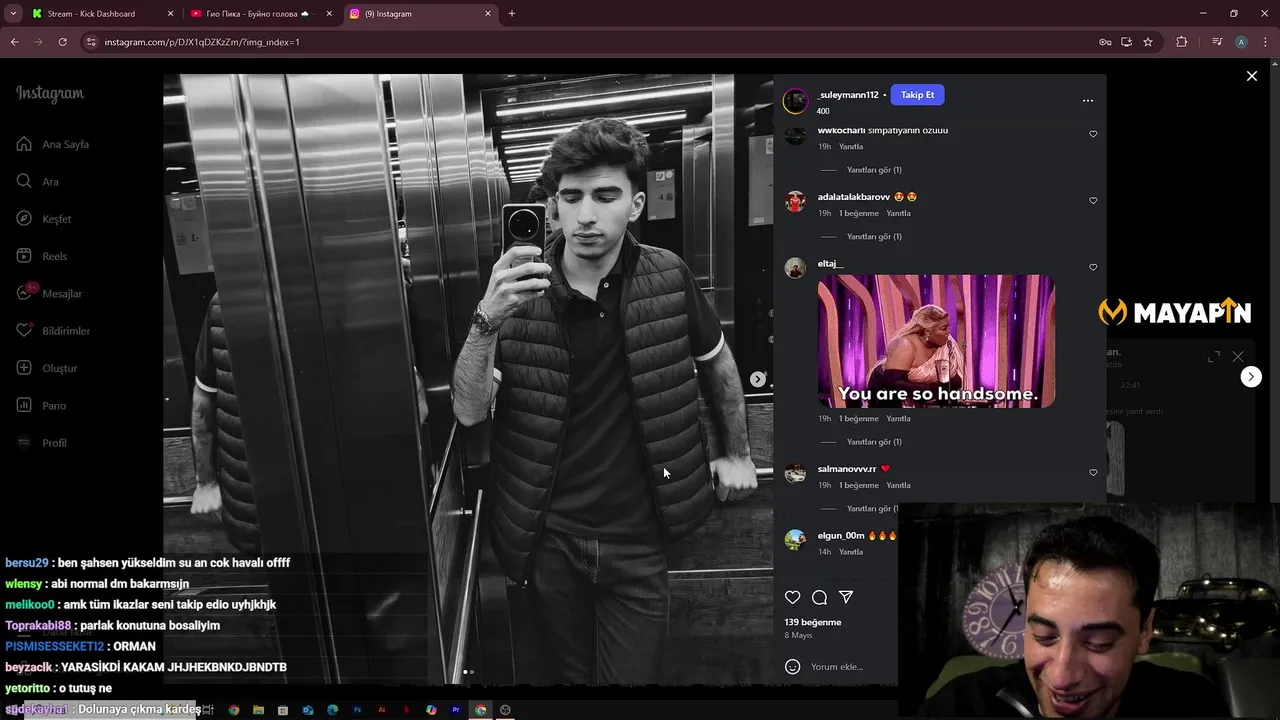Expand replies under wwkocharli's comment
Image resolution: width=1280 pixels, height=720 pixels.
click(x=874, y=170)
